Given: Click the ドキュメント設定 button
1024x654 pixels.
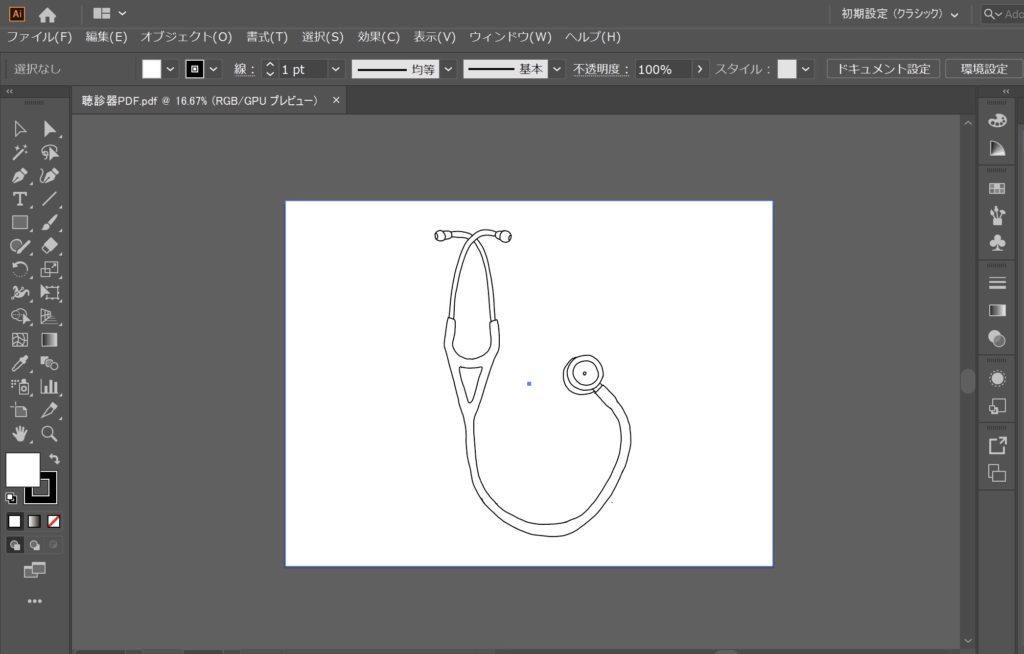Looking at the screenshot, I should 883,69.
